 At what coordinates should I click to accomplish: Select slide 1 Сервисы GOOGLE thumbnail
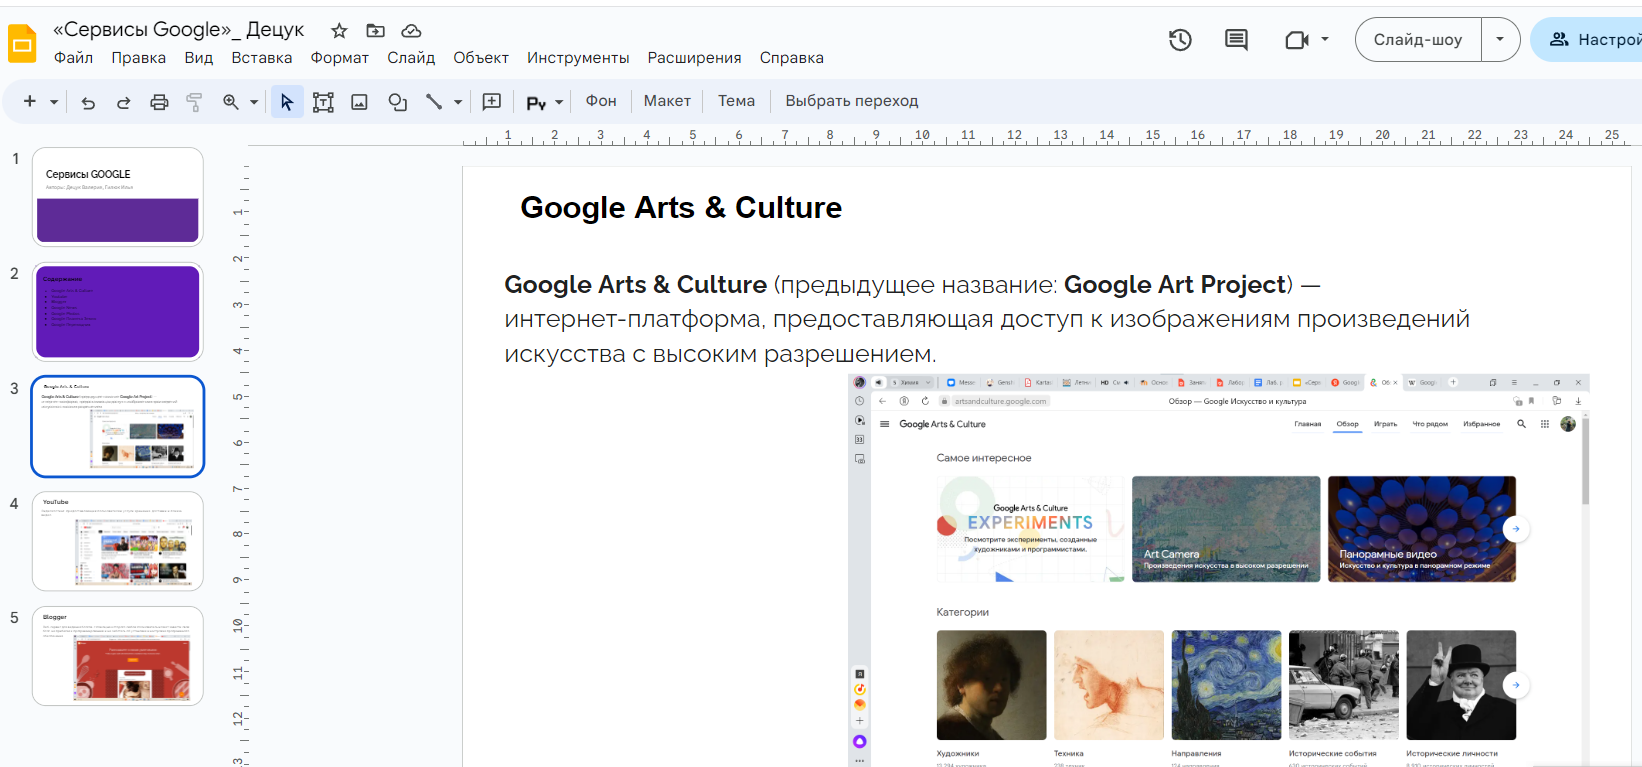(x=118, y=196)
